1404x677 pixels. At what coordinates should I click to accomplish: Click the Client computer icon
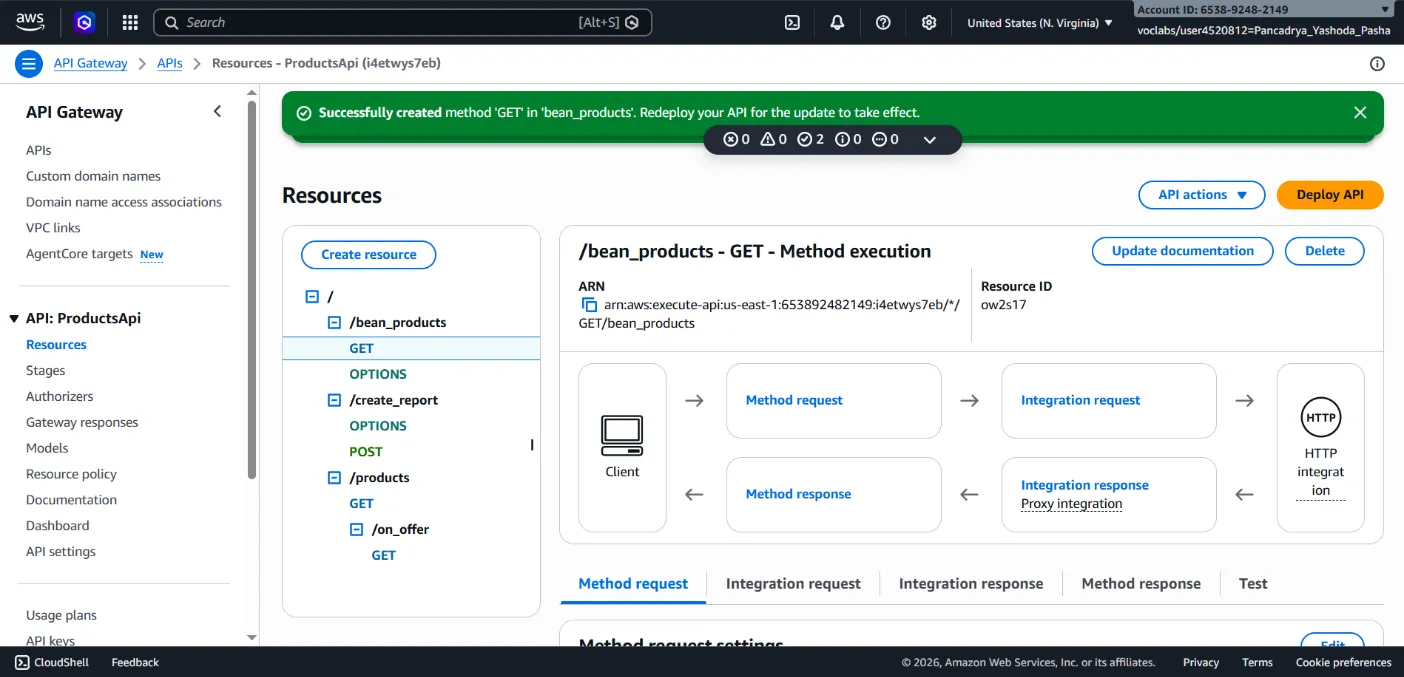click(622, 436)
